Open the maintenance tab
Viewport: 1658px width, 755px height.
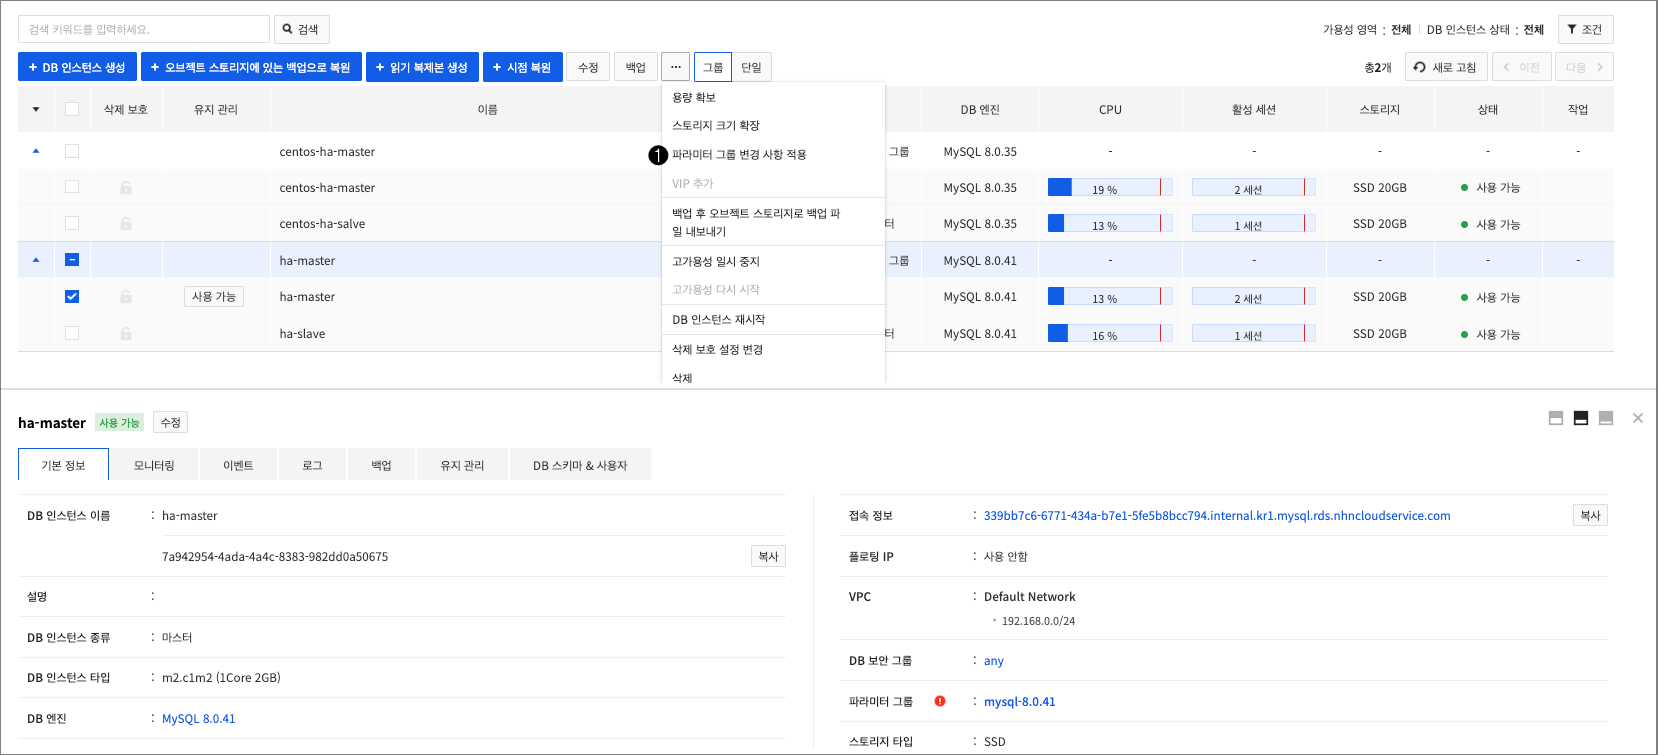(x=462, y=465)
